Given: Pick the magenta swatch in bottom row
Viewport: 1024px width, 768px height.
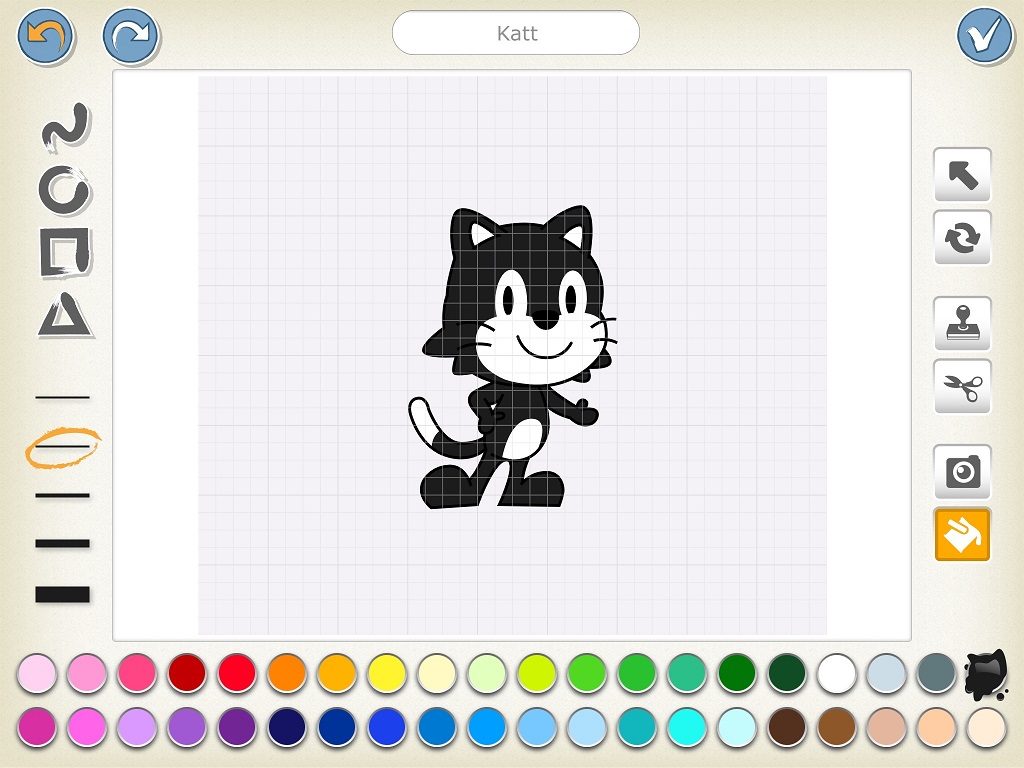Looking at the screenshot, I should tap(37, 727).
